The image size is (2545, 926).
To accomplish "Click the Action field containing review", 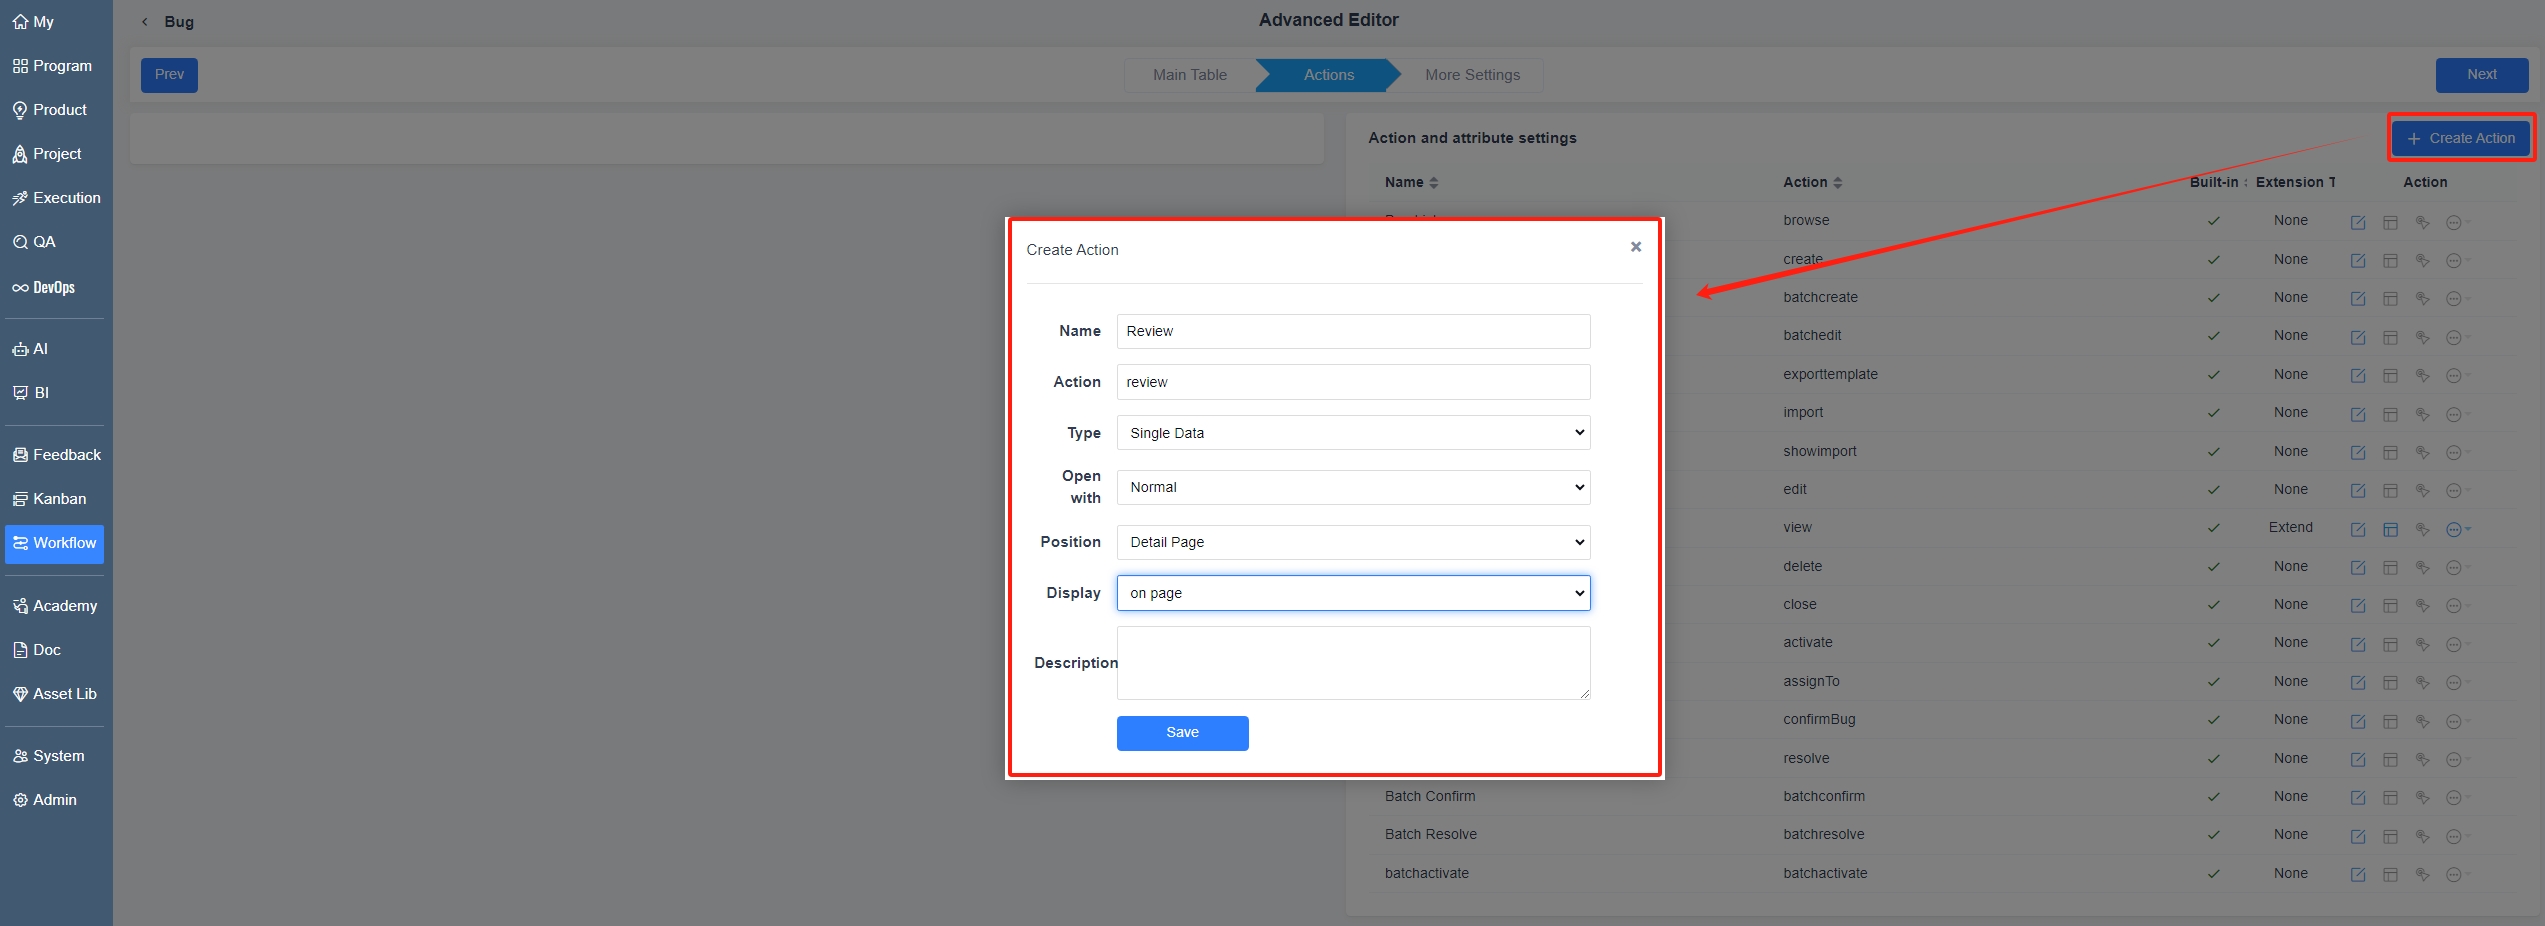I will point(1353,382).
